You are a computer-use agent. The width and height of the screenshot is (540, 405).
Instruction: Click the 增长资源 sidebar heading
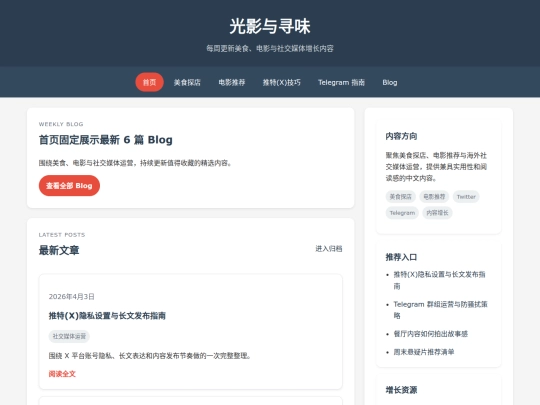coord(402,390)
